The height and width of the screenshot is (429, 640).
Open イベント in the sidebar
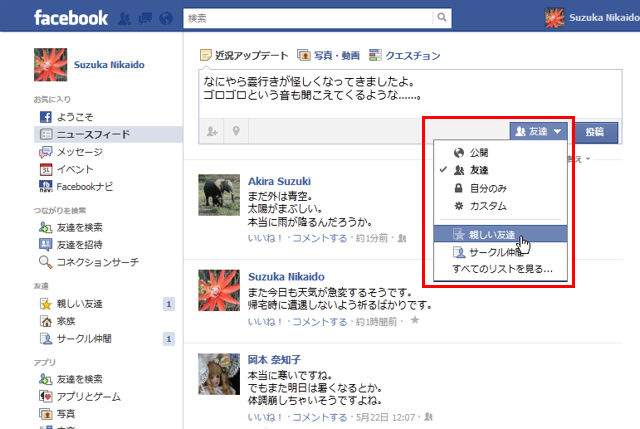coord(66,169)
